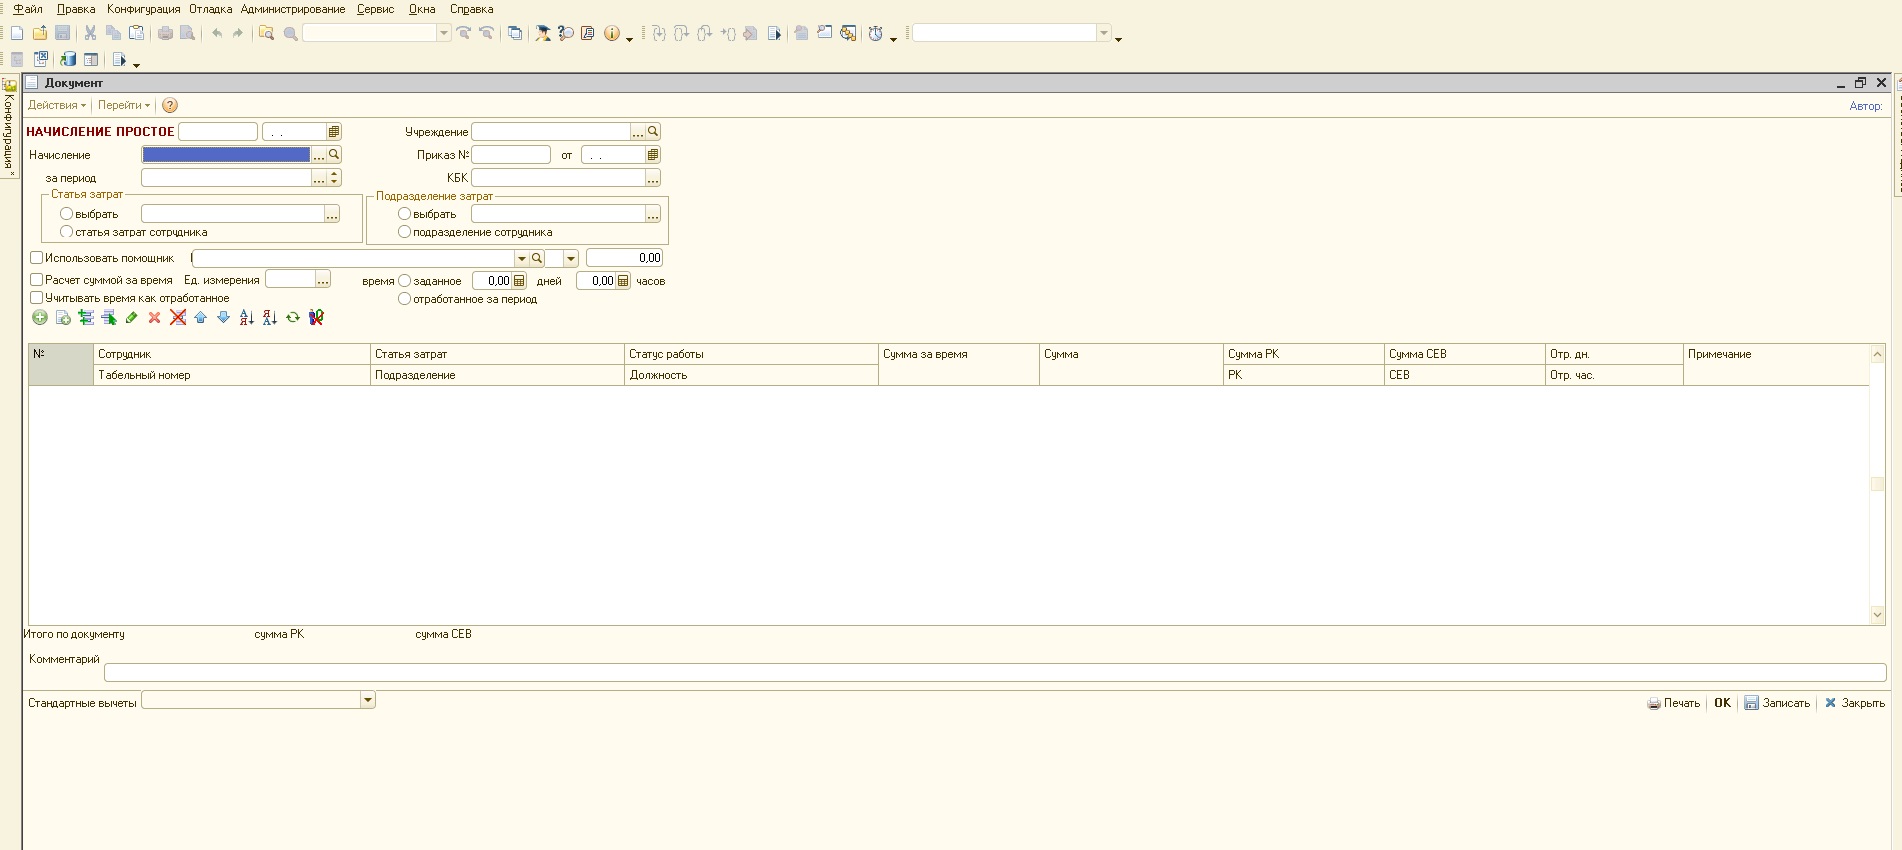
Task: Open the small dropdown next to the helper search
Action: (571, 258)
